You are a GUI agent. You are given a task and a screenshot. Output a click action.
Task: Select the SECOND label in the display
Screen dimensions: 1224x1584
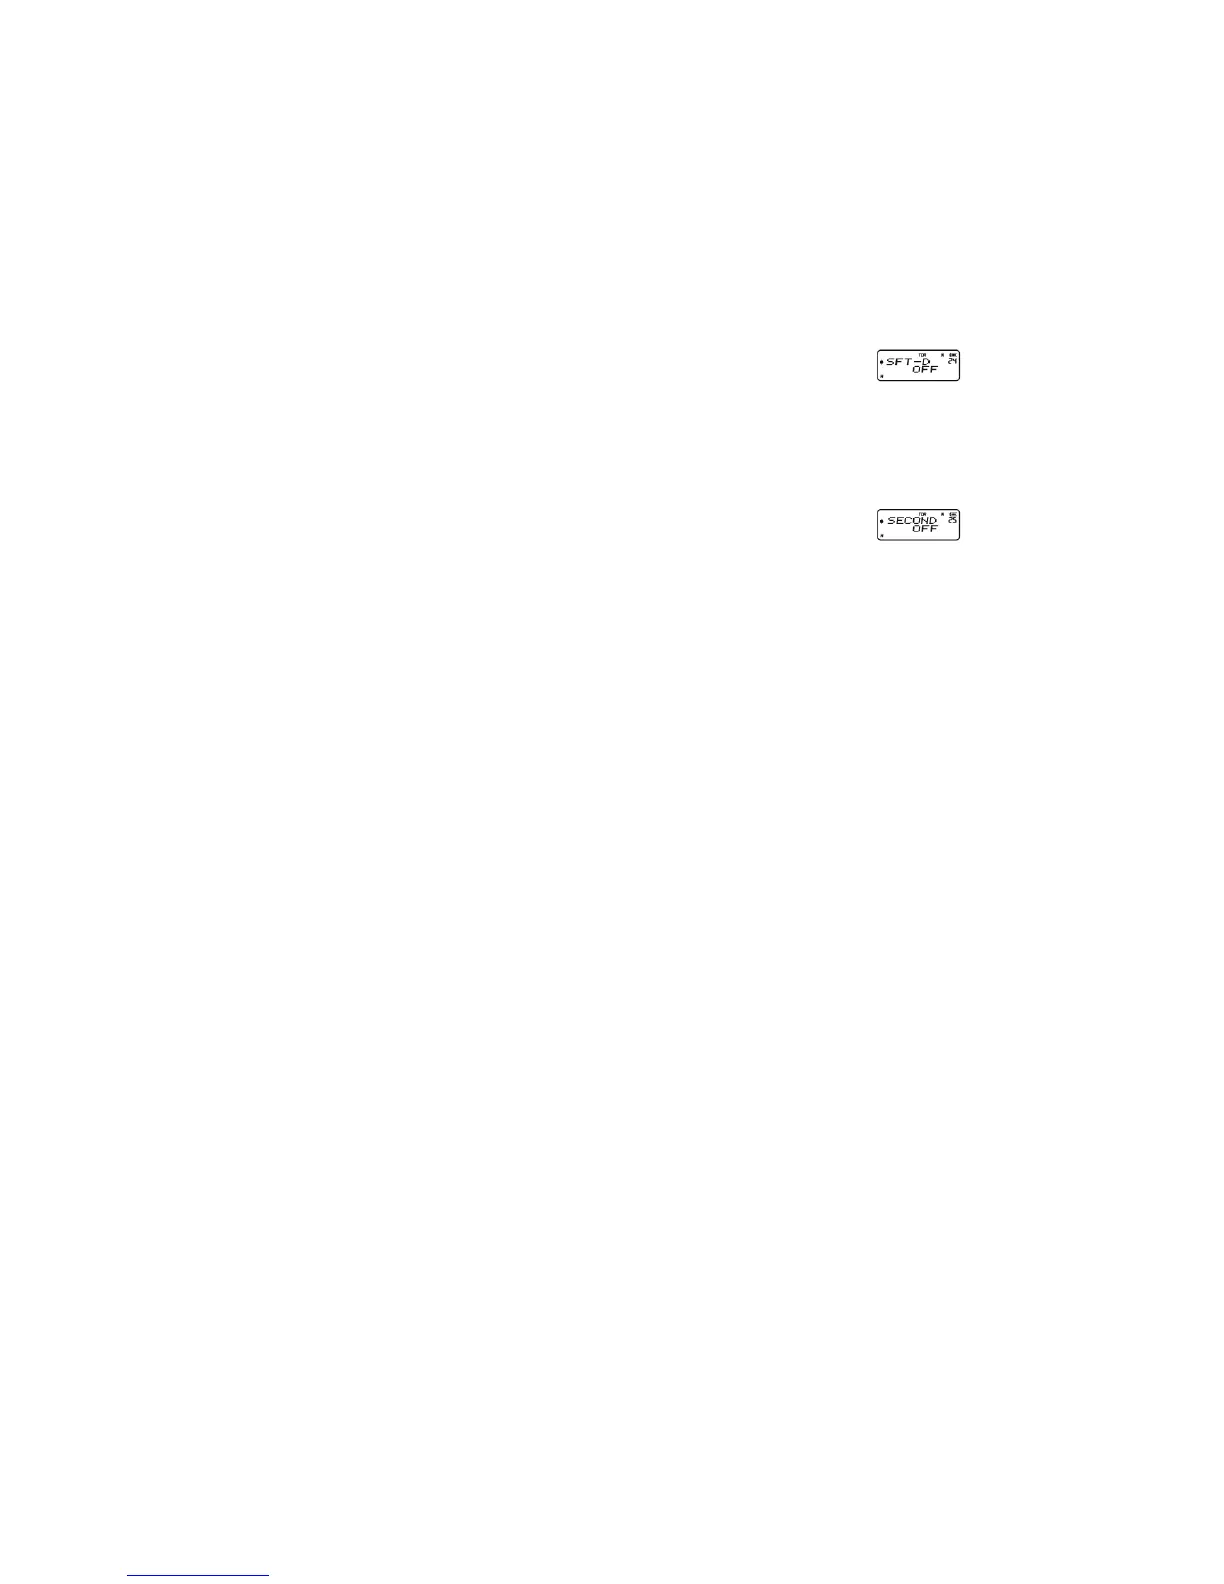tap(912, 520)
